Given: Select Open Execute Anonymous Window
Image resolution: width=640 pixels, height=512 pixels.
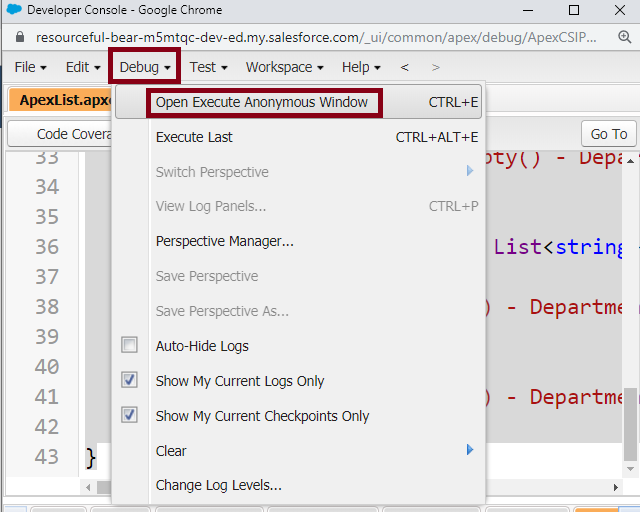Looking at the screenshot, I should point(298,102).
